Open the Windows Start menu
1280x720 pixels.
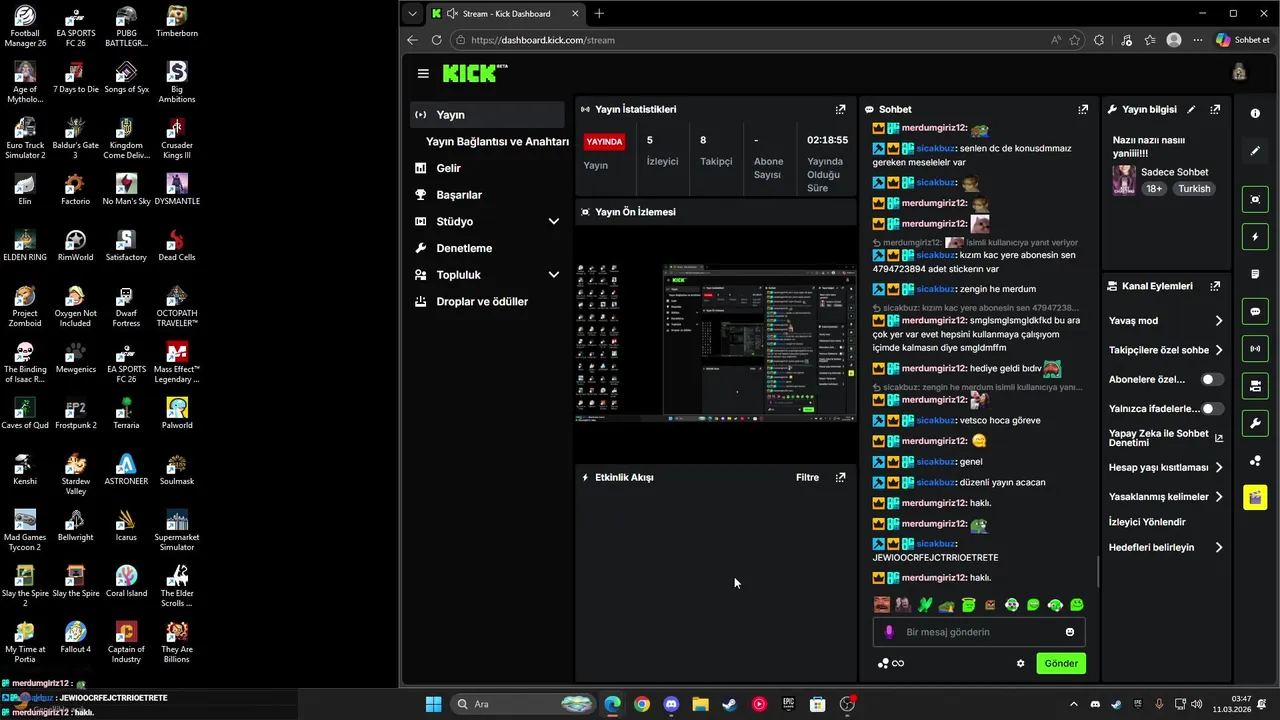coord(433,704)
